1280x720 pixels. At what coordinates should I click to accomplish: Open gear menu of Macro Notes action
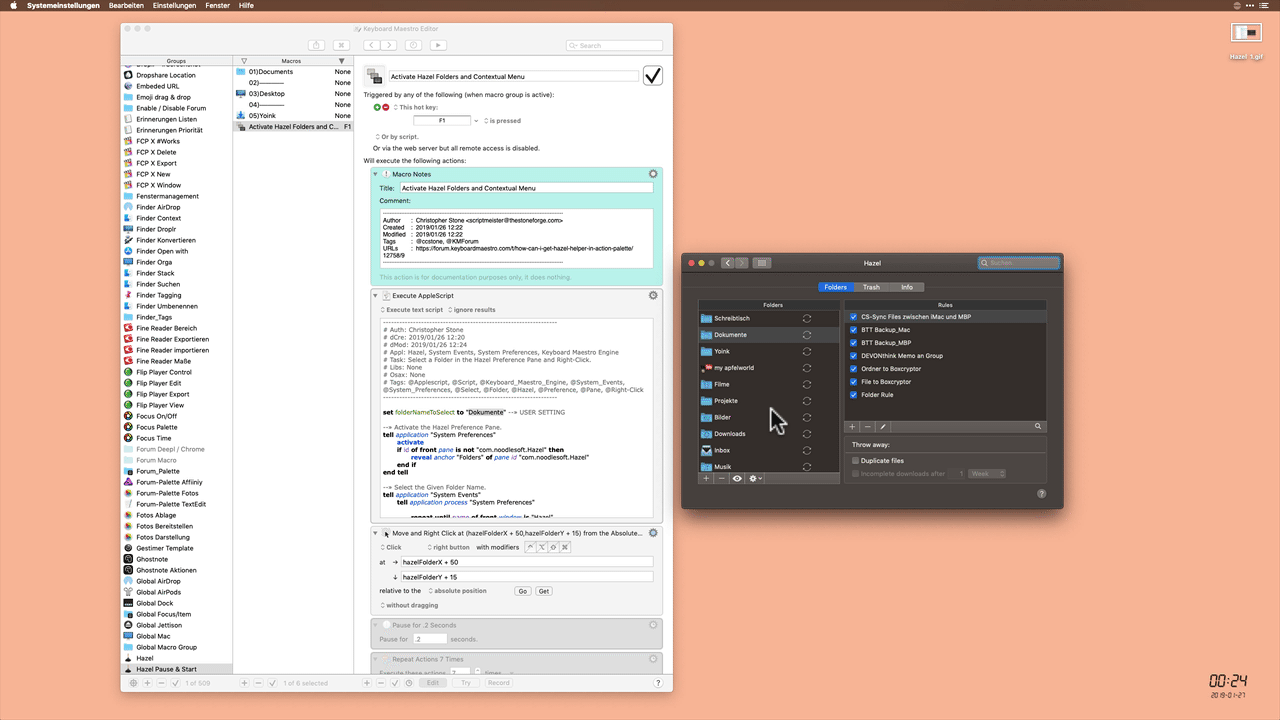click(653, 174)
